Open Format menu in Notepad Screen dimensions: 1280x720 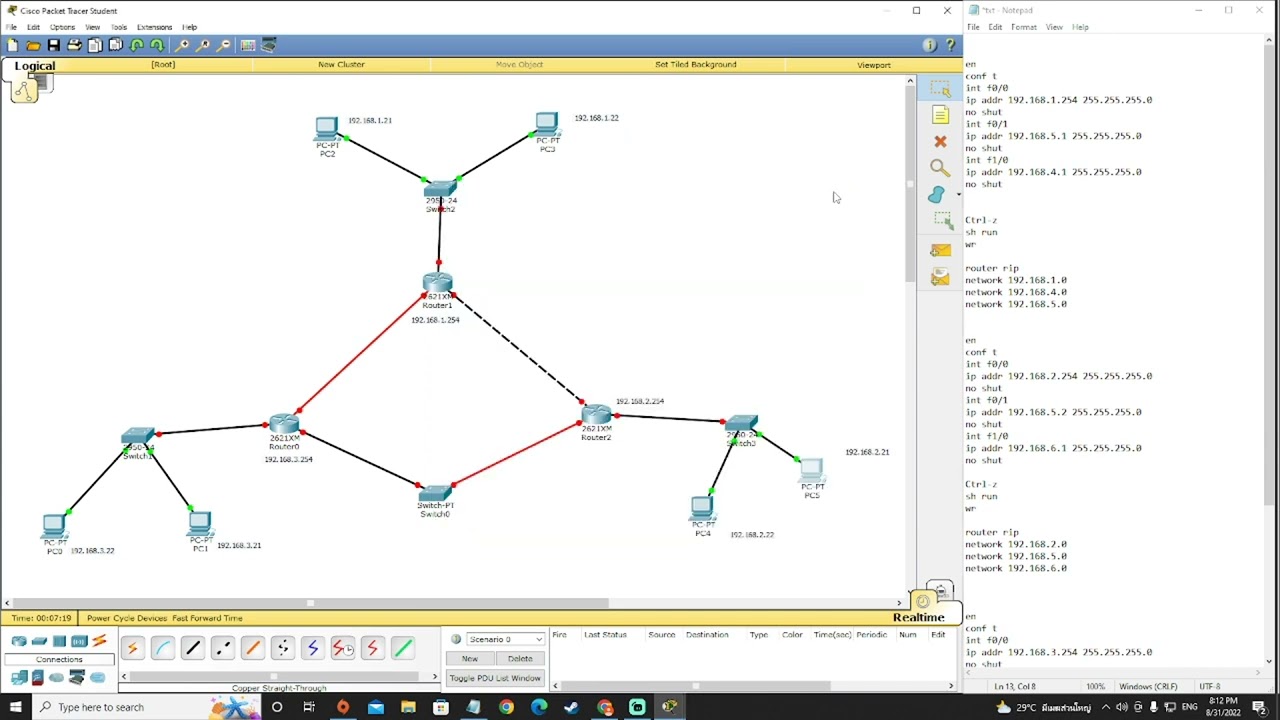pyautogui.click(x=1023, y=27)
